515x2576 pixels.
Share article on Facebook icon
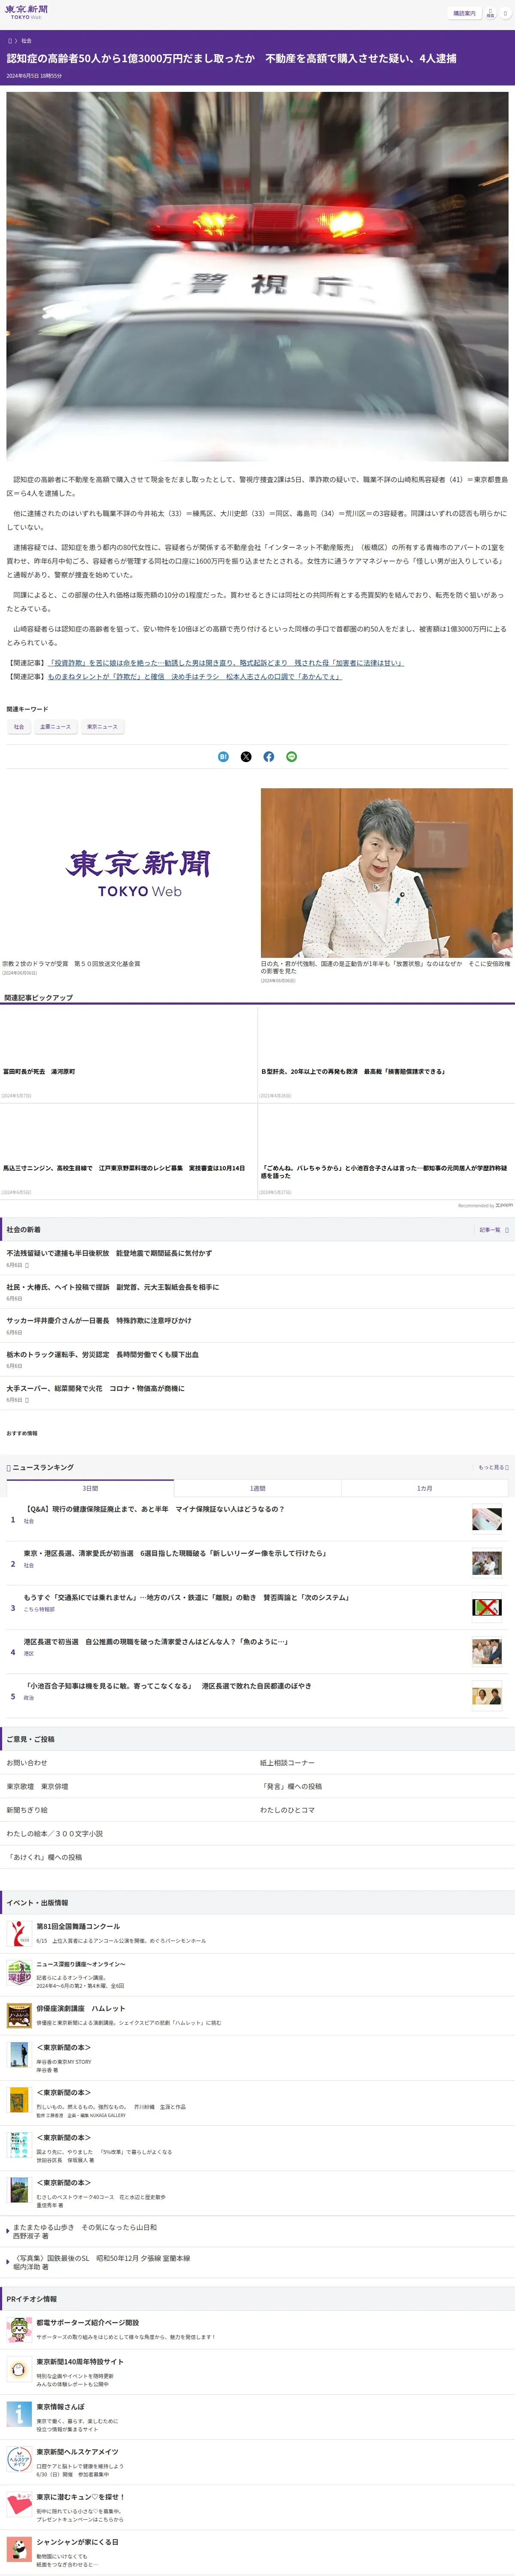(x=269, y=757)
